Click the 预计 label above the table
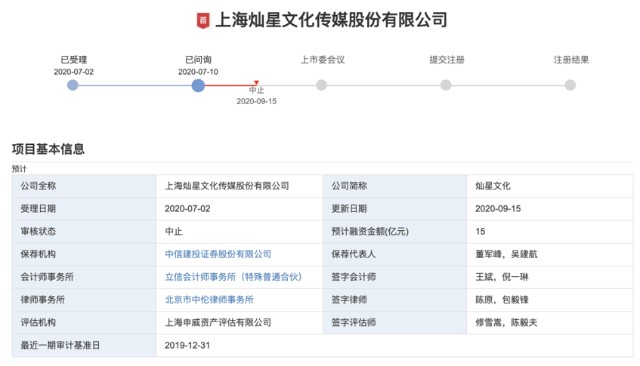 coord(19,169)
